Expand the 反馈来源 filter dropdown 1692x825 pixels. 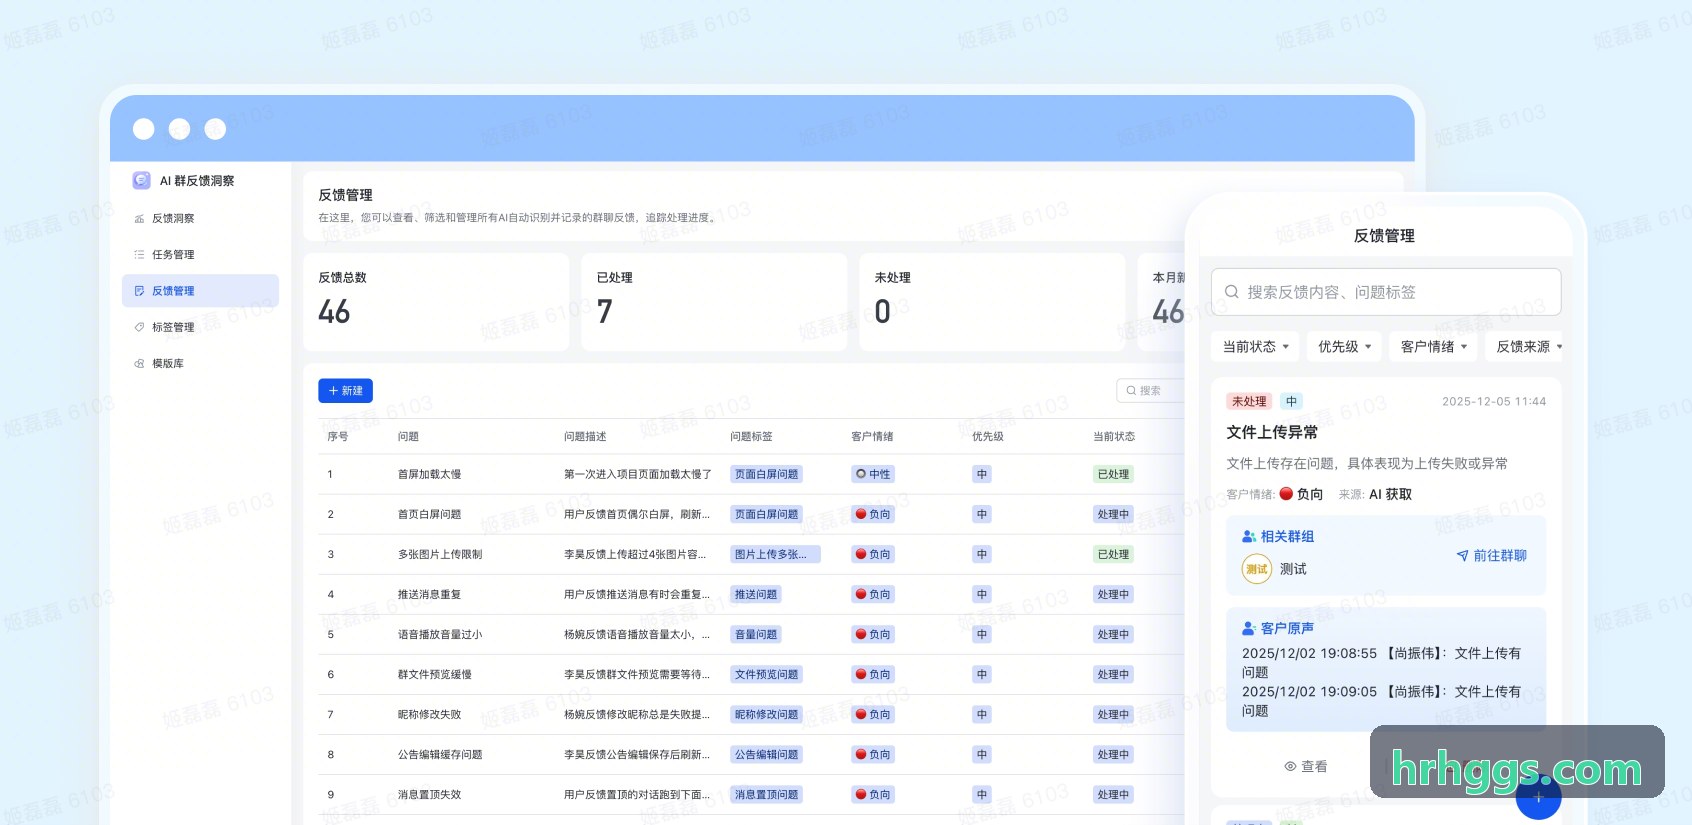(1525, 347)
